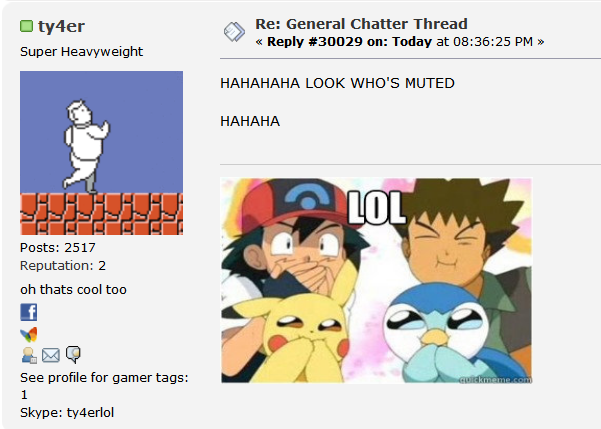
Task: Click the 'HAHAHAHA LOOK WHO'S MUTED' text
Action: tap(337, 83)
